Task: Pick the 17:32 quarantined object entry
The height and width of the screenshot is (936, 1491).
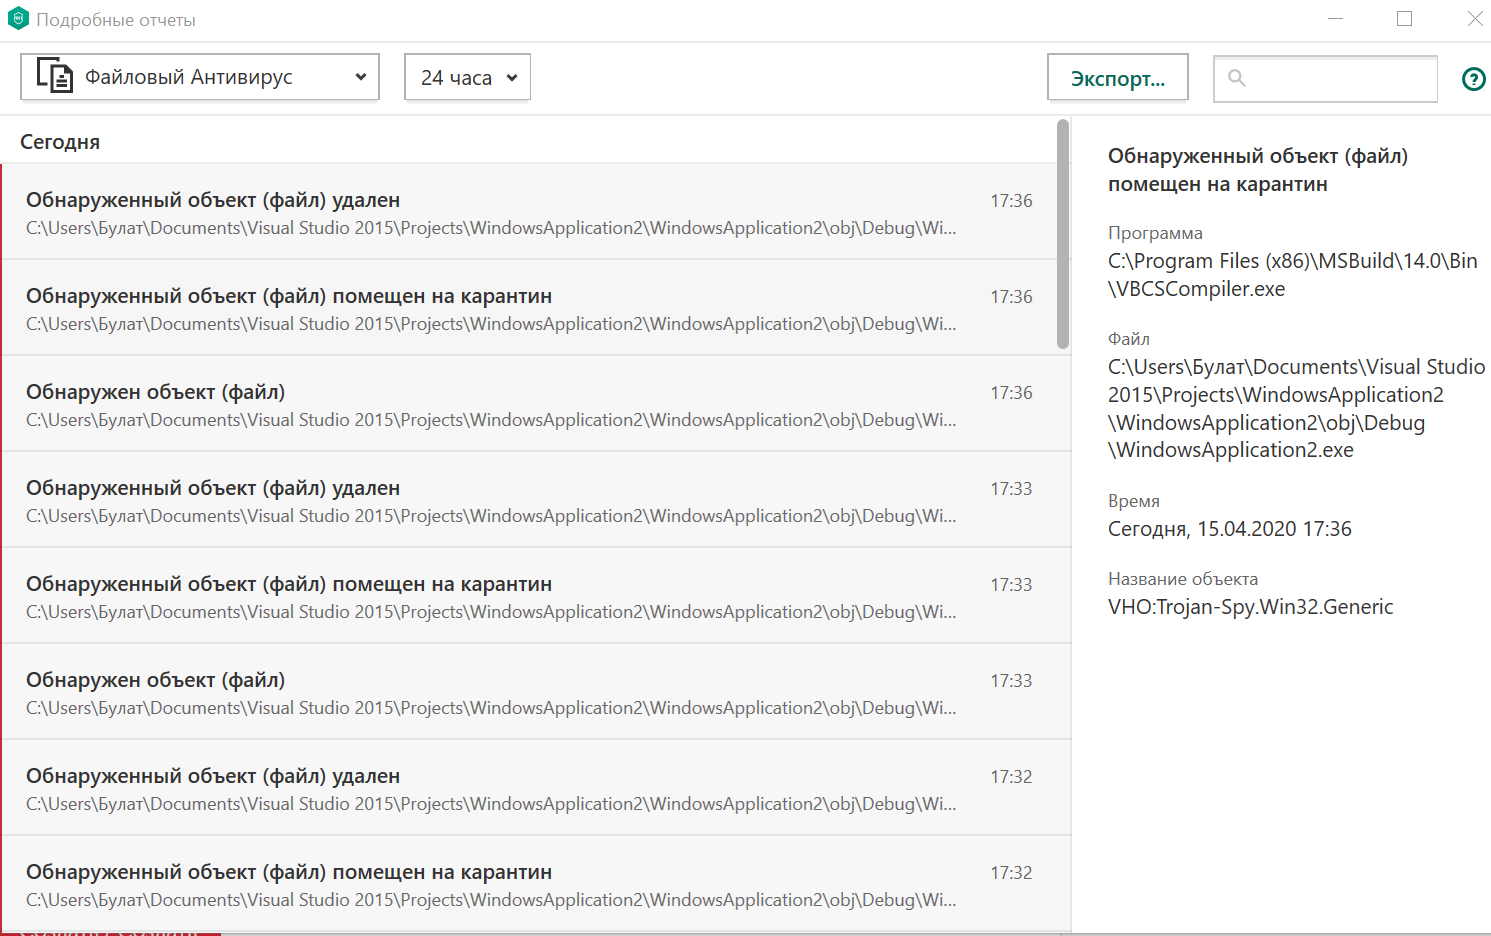Action: (x=530, y=884)
